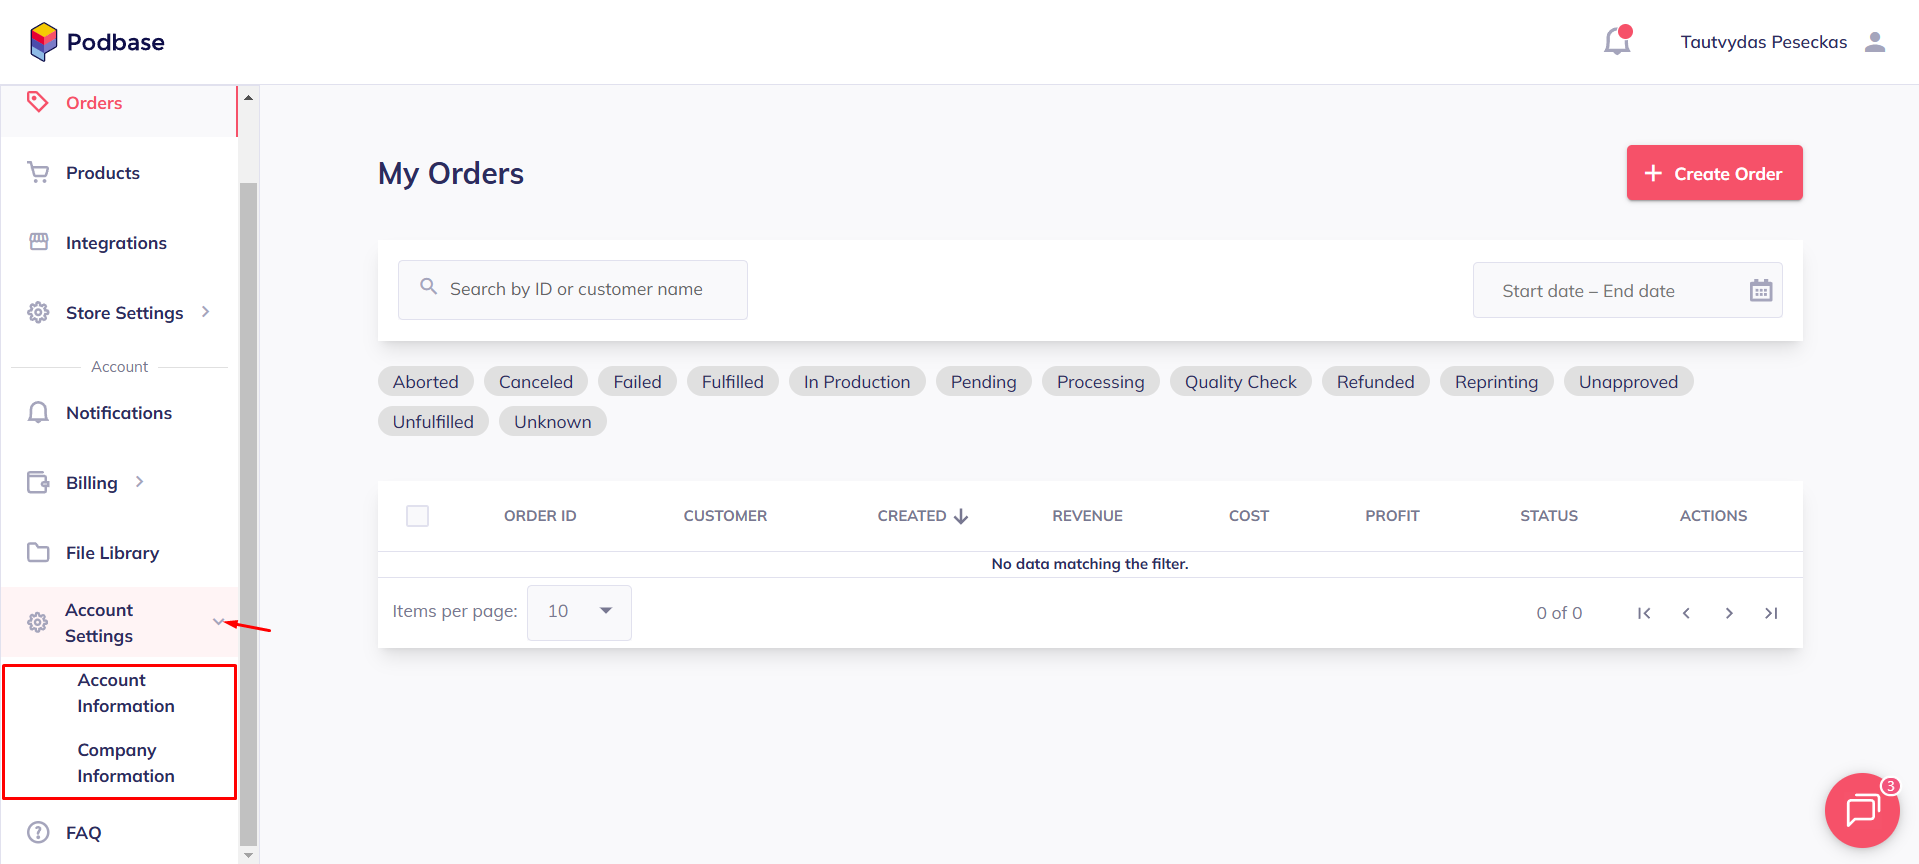Go to the next page arrow
This screenshot has height=864, width=1919.
coord(1729,613)
